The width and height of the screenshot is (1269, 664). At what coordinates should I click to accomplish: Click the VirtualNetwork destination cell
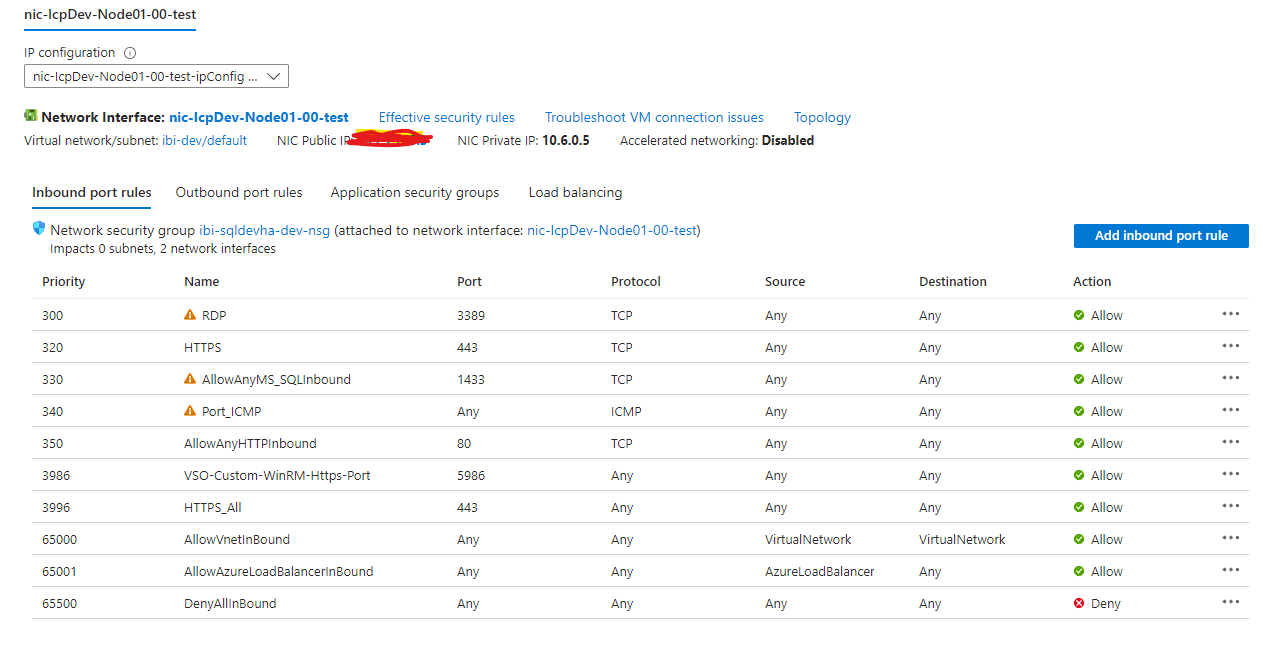962,539
